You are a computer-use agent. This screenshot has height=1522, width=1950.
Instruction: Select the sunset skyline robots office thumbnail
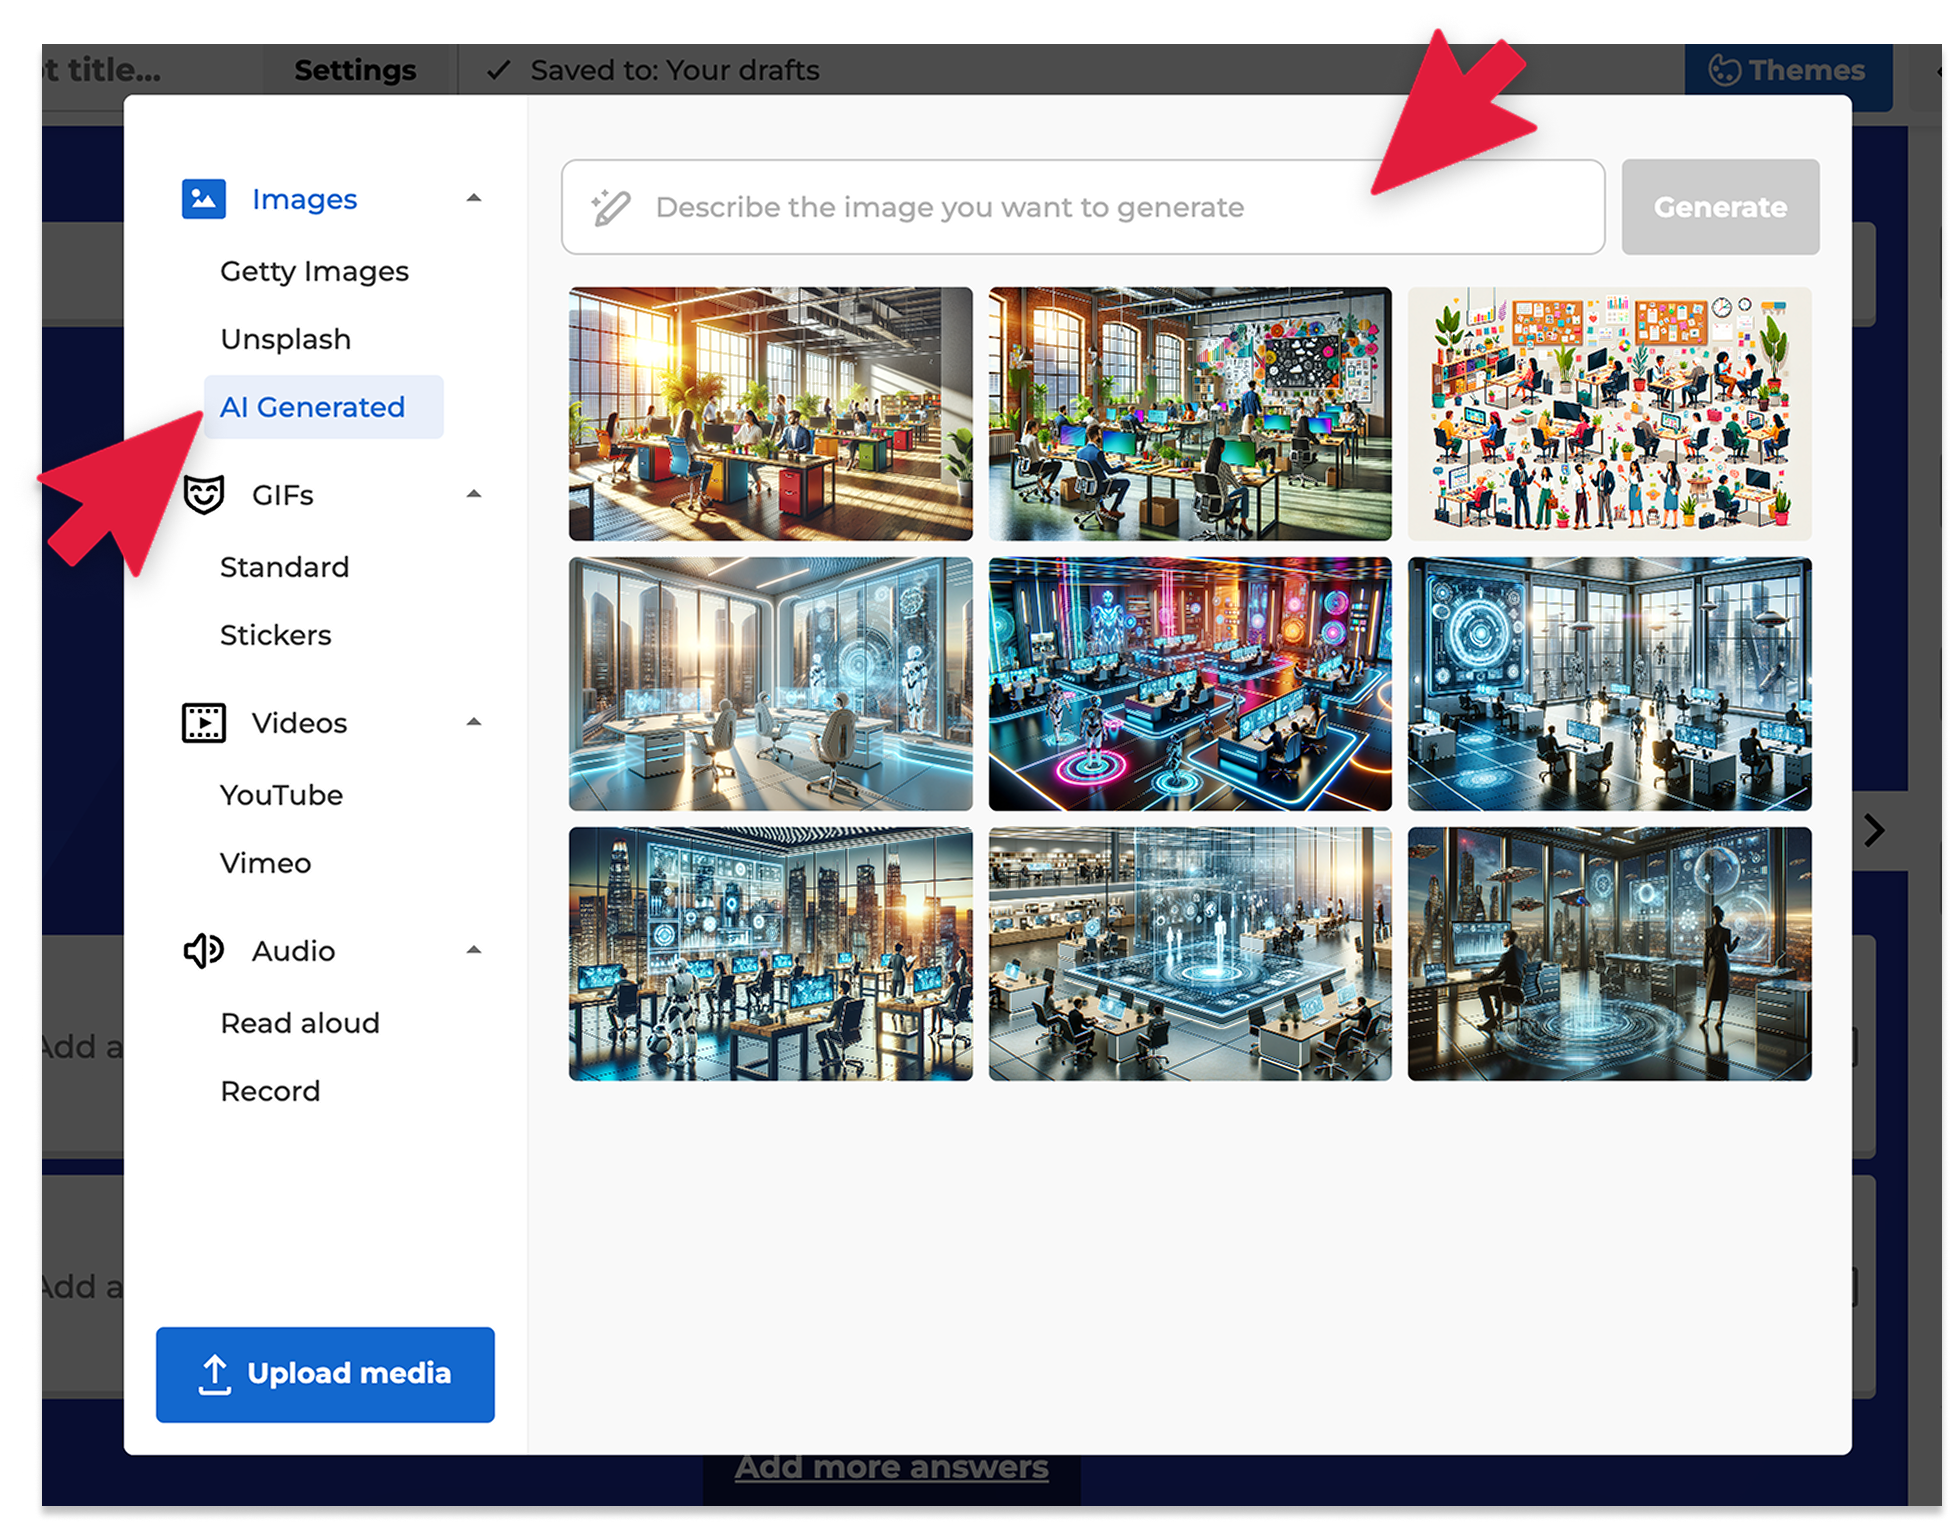(x=770, y=954)
